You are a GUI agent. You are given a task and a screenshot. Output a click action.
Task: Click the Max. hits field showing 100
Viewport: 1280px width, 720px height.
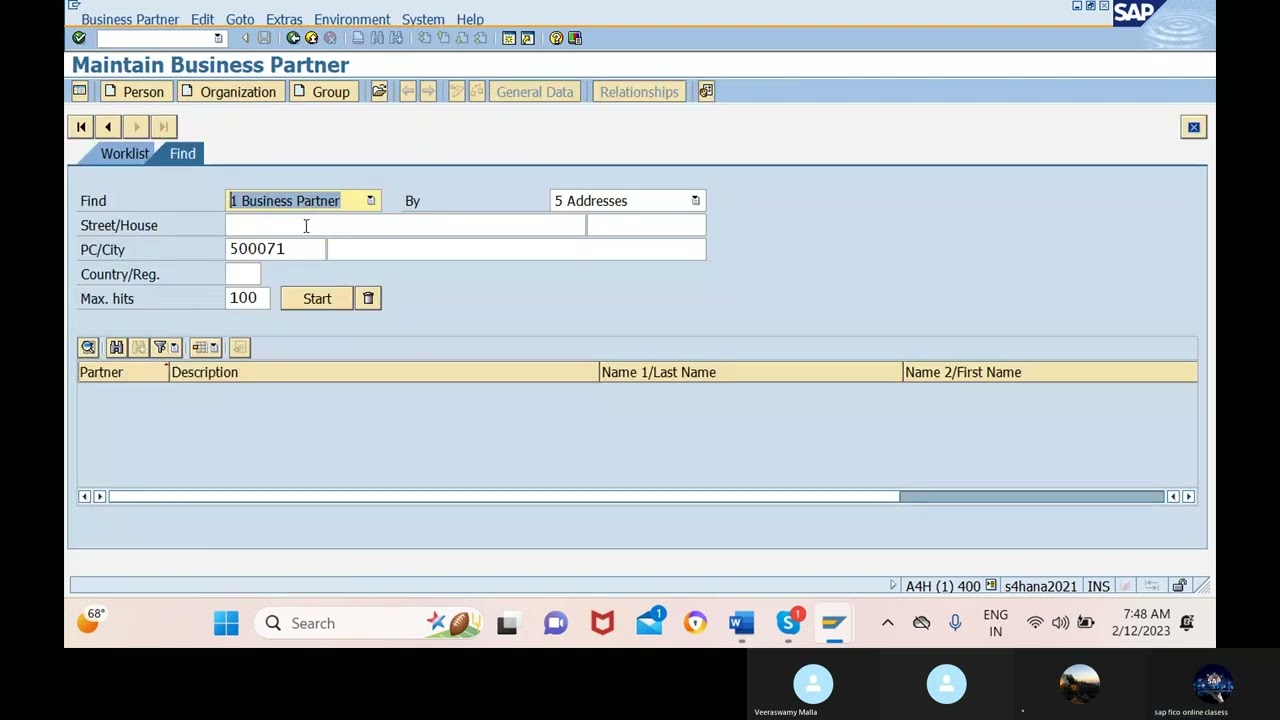pos(247,298)
